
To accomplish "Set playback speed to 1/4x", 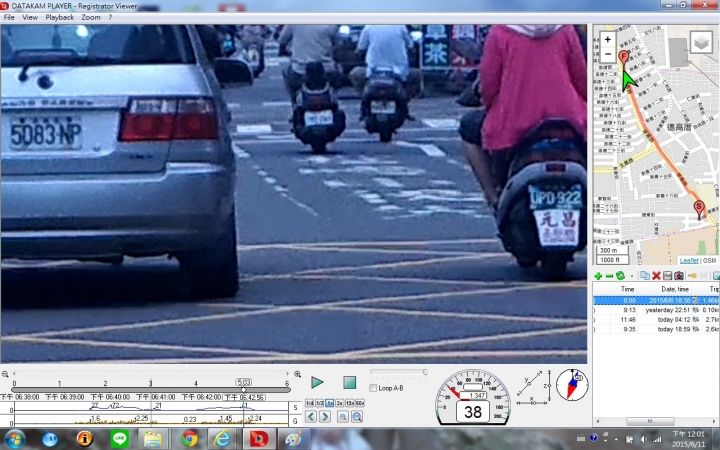I will click(309, 403).
